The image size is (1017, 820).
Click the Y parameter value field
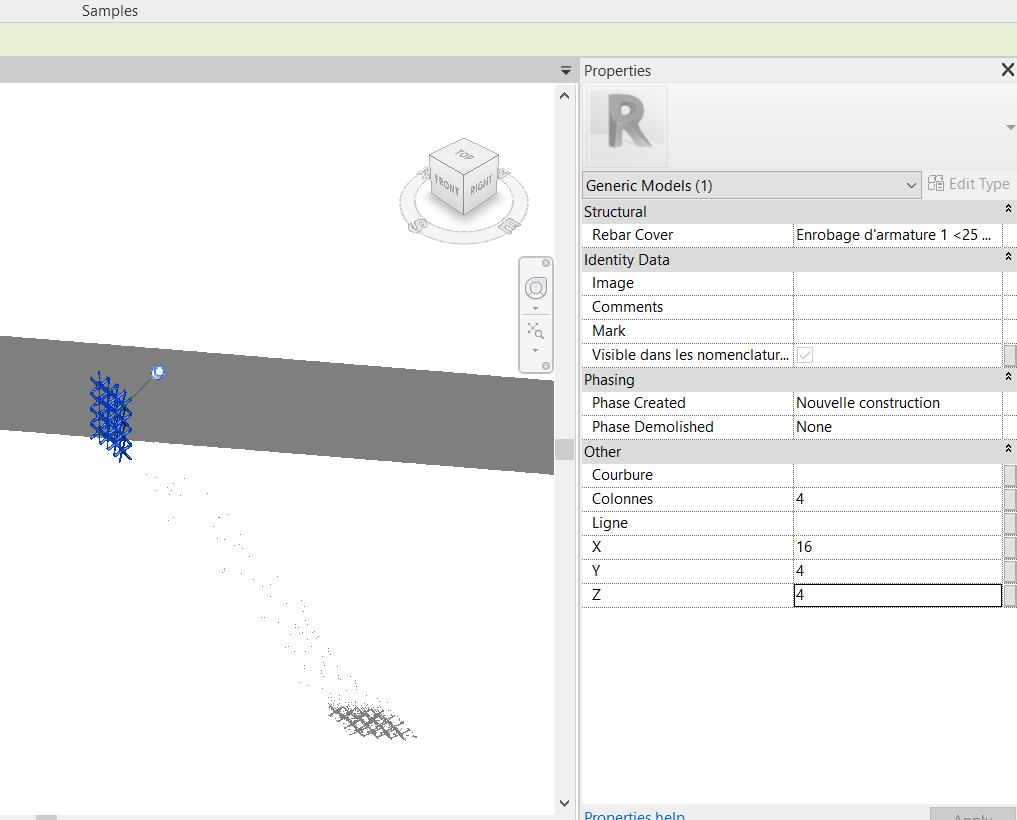[896, 571]
